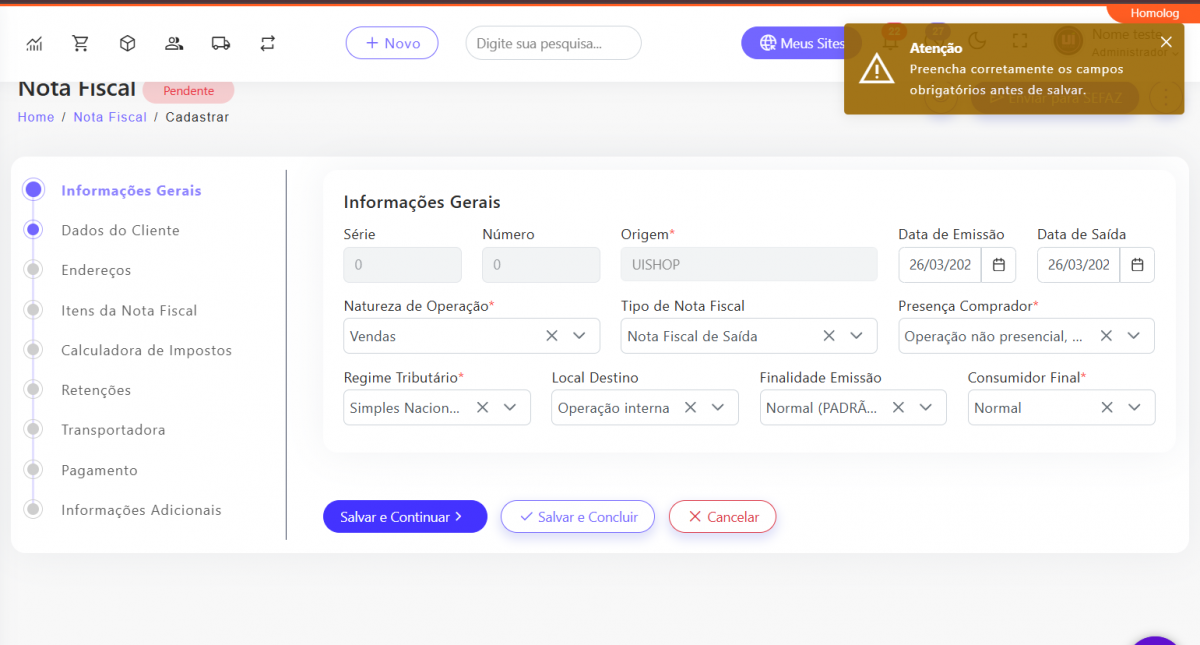This screenshot has width=1200, height=645.
Task: Open the products box icon in top navigation
Action: click(127, 43)
